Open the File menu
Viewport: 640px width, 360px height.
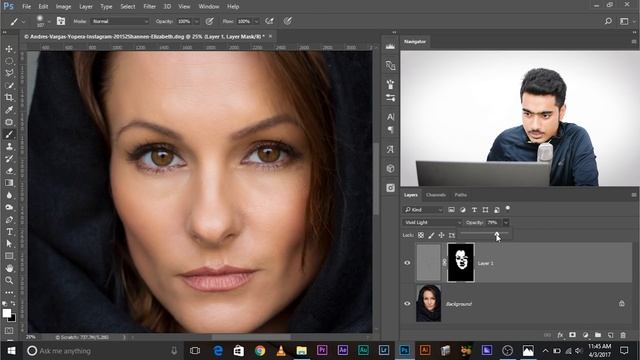[x=27, y=7]
